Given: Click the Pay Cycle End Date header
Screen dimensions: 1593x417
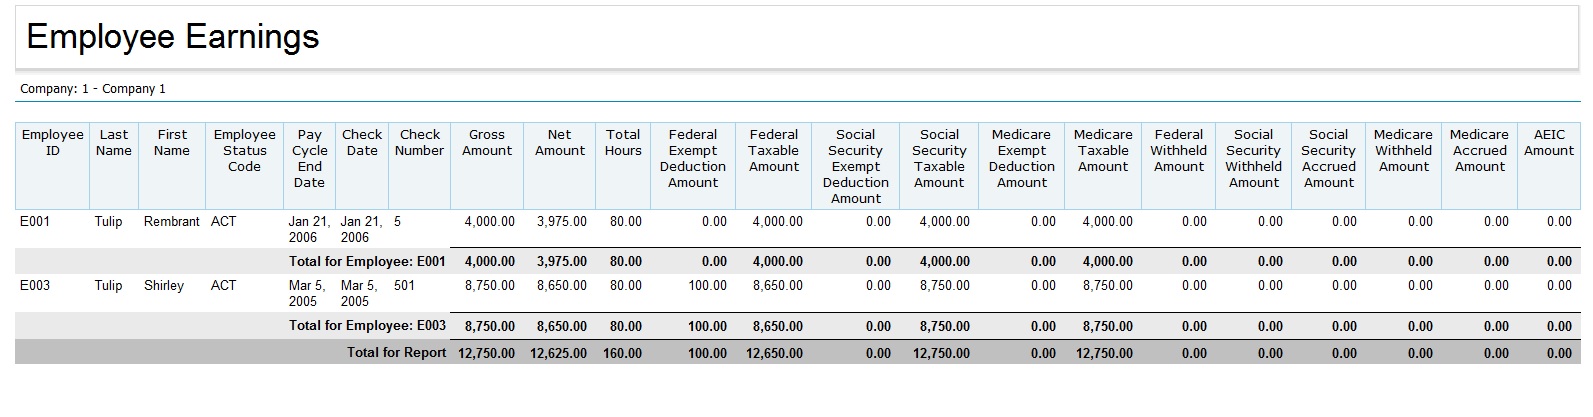Looking at the screenshot, I should tap(309, 159).
